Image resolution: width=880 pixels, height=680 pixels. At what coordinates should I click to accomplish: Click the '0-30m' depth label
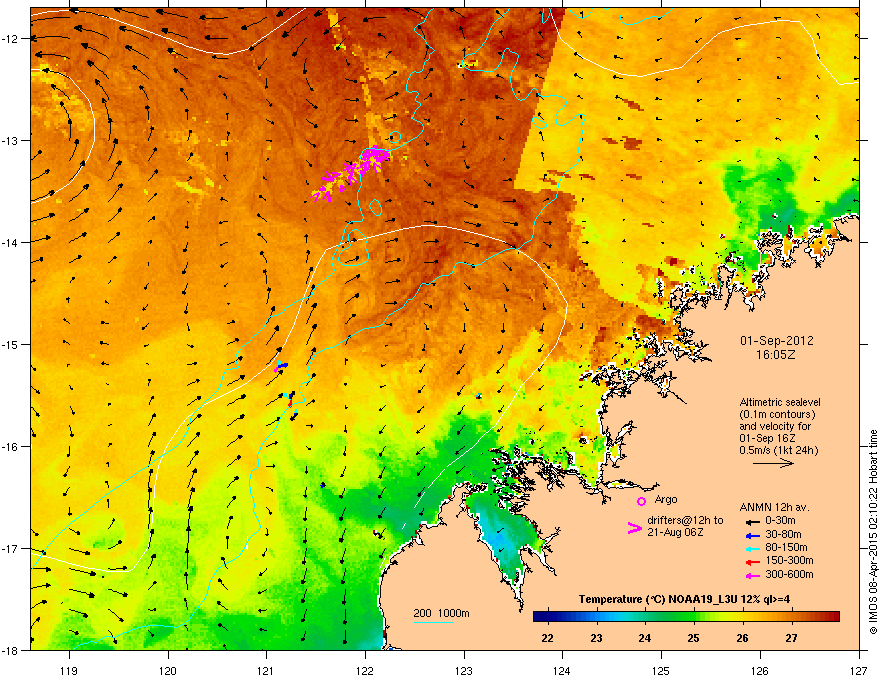pyautogui.click(x=780, y=521)
